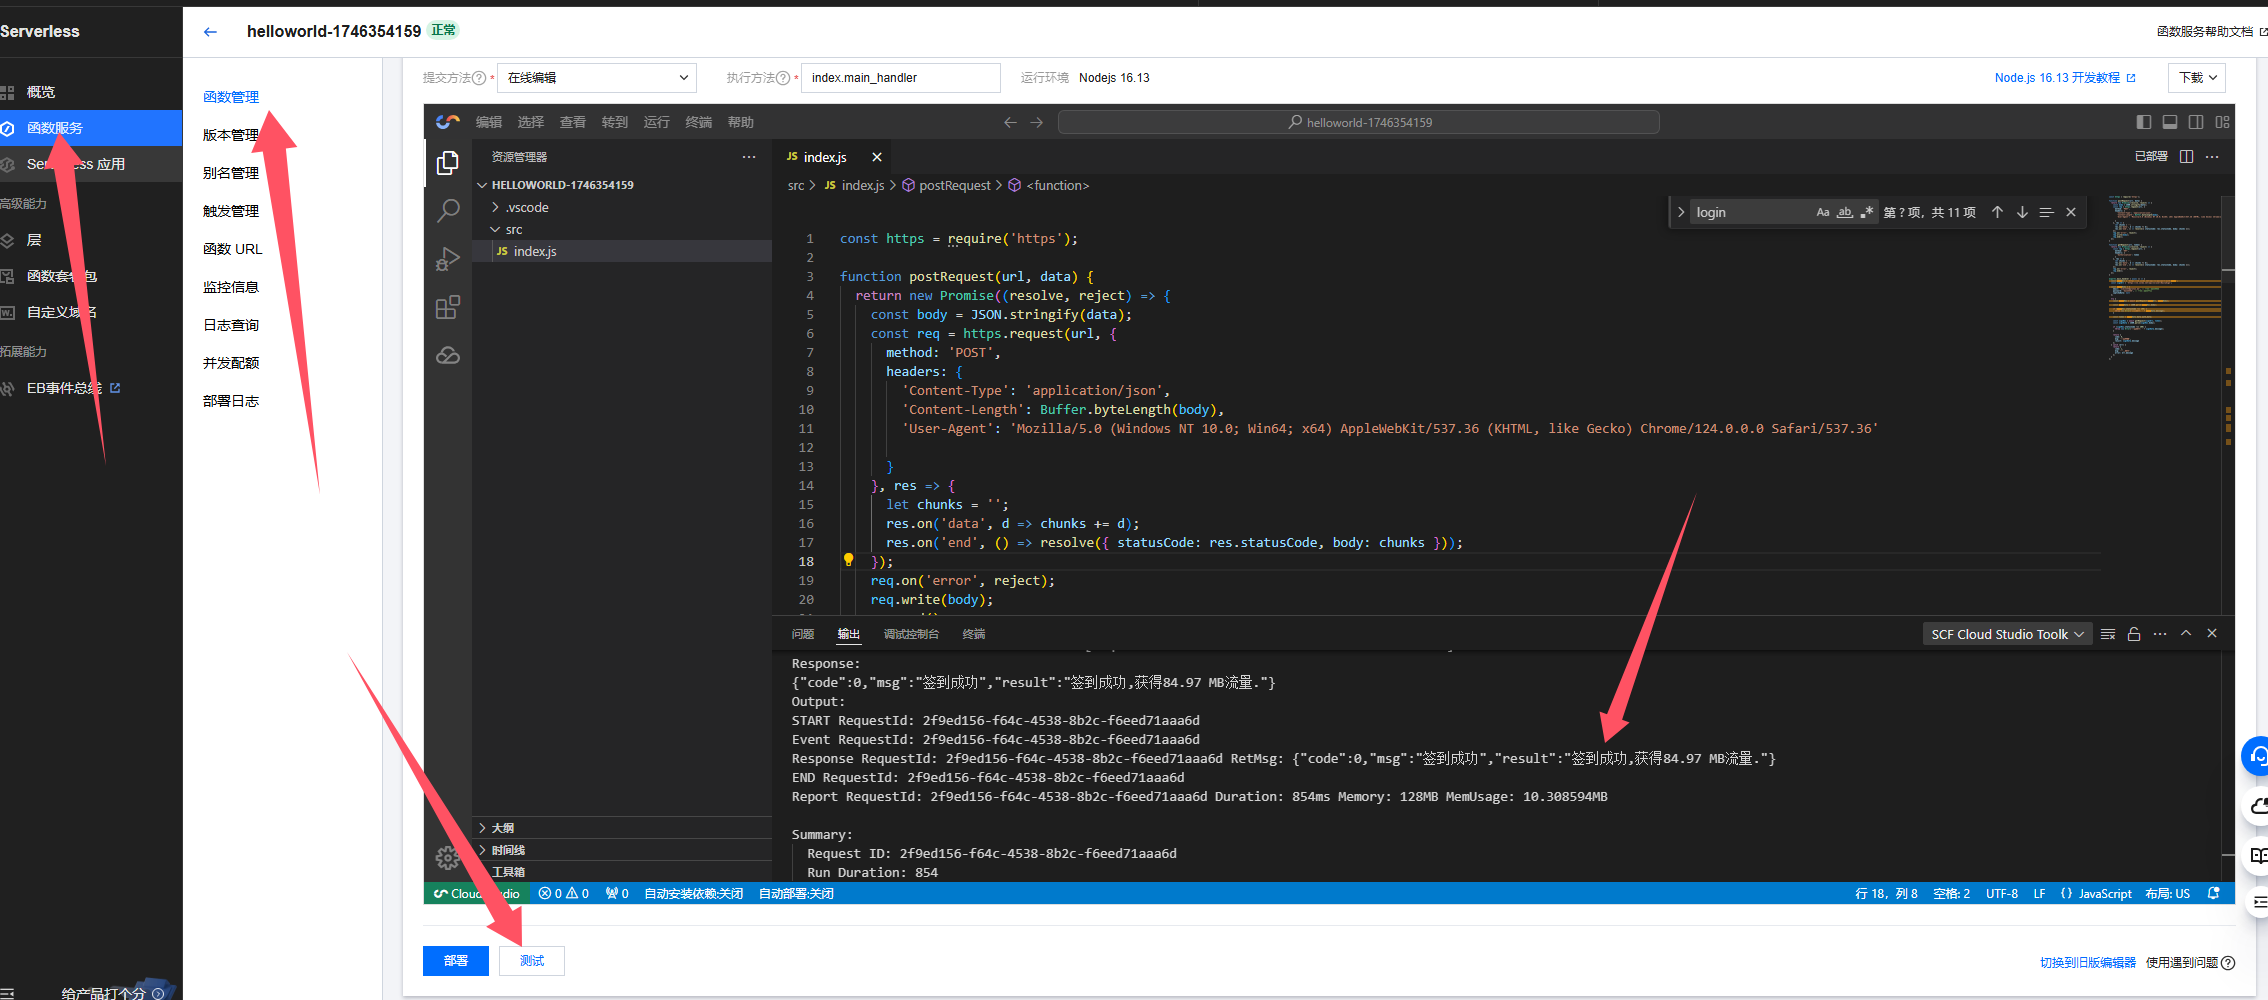The height and width of the screenshot is (1000, 2268).
Task: Clear the output panel icon
Action: 2108,634
